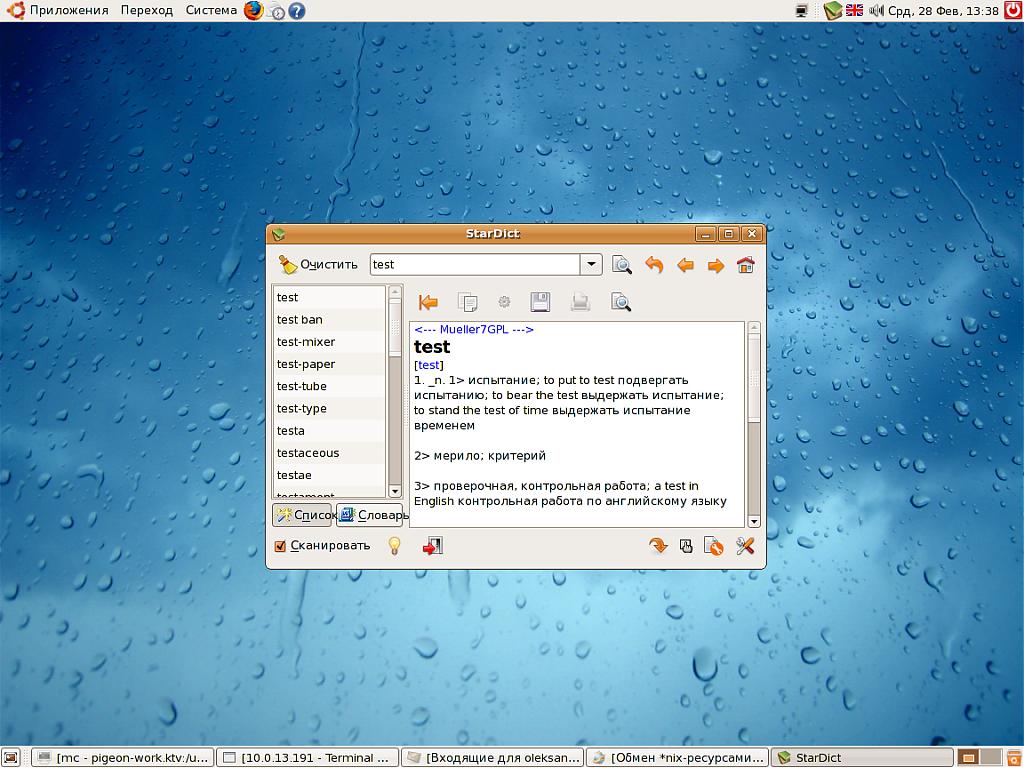Click into the search input field containing test
1024x768 pixels.
coord(474,265)
